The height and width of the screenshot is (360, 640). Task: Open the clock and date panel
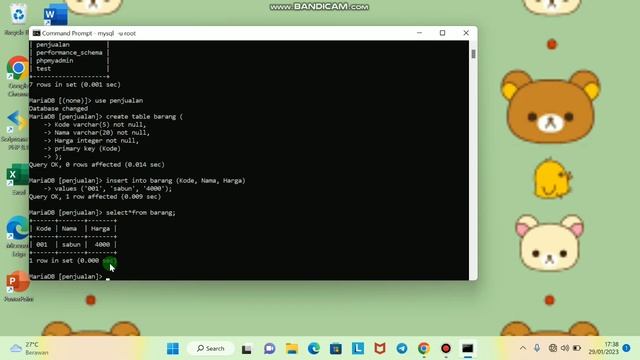604,348
